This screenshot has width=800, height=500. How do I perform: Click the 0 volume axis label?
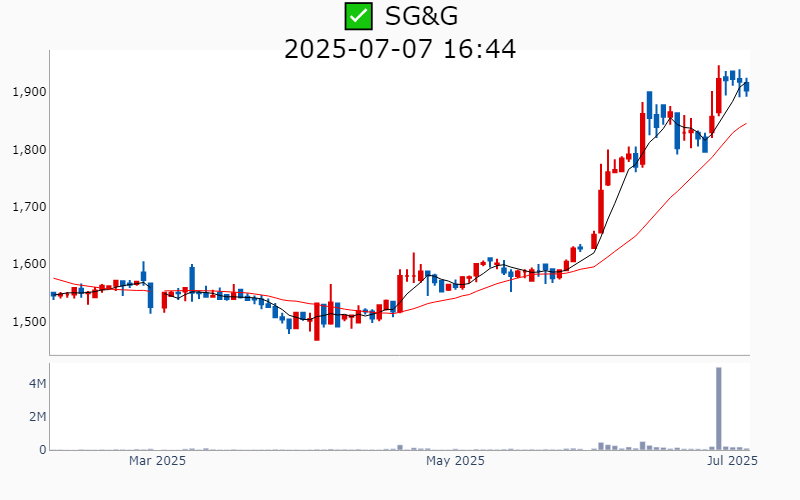click(x=43, y=450)
